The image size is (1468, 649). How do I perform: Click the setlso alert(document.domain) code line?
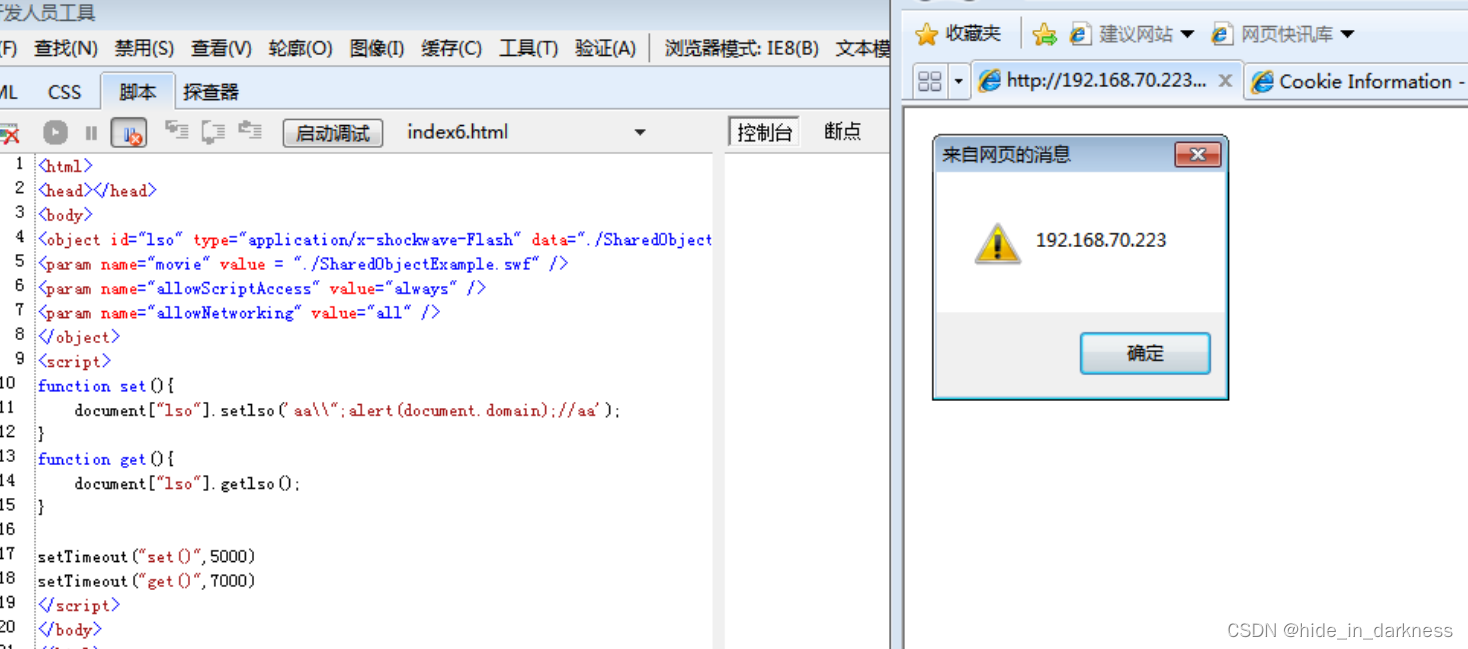(x=347, y=410)
